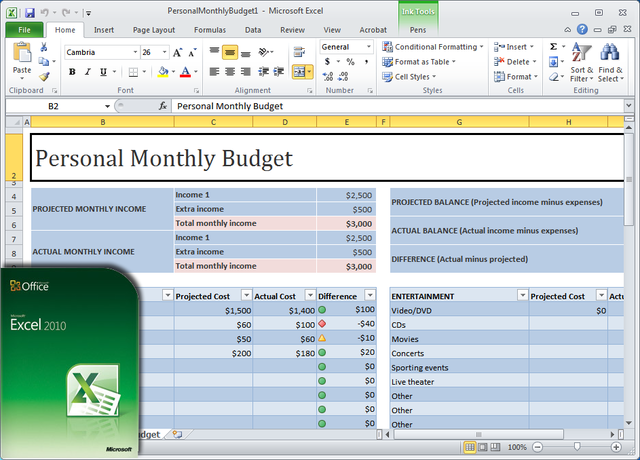Click Increase Decimal icon

pos(328,76)
